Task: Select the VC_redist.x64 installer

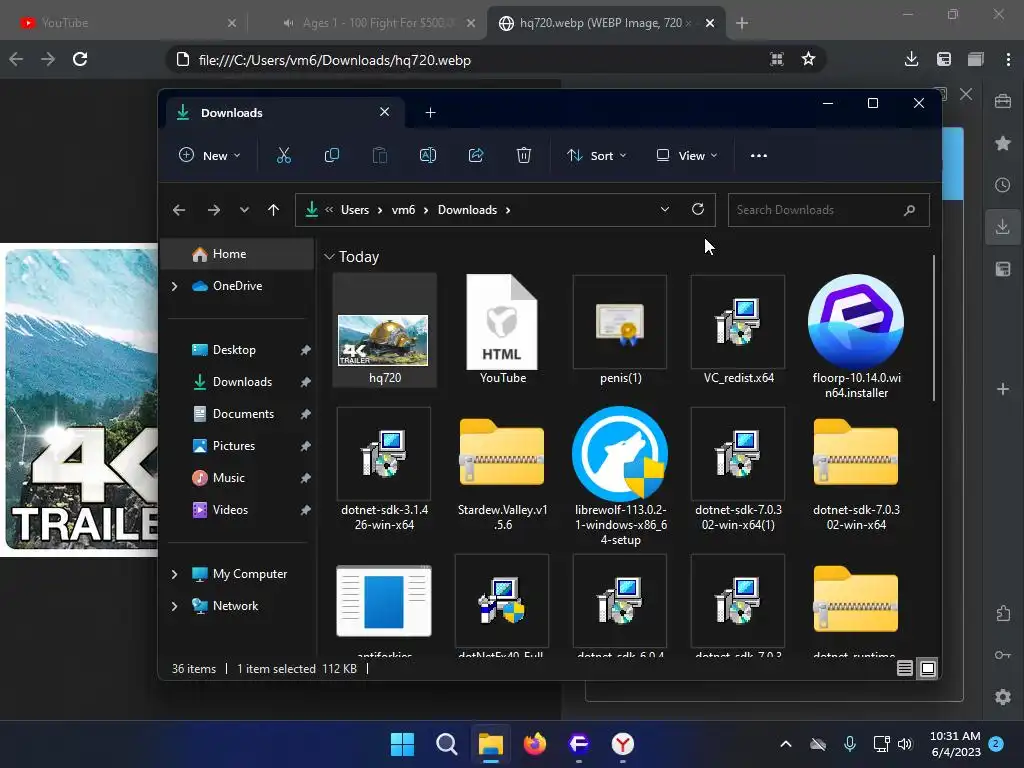Action: click(738, 330)
